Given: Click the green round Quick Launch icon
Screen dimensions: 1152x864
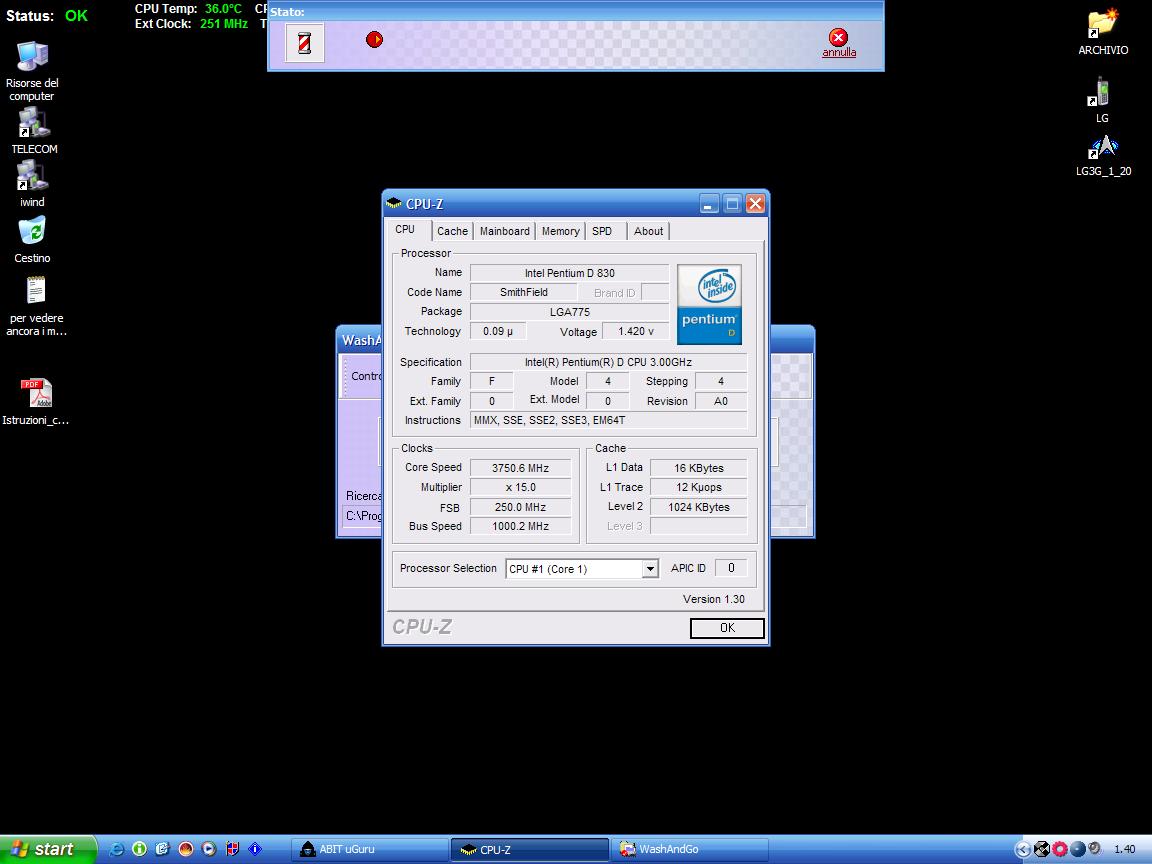Looking at the screenshot, I should [140, 849].
